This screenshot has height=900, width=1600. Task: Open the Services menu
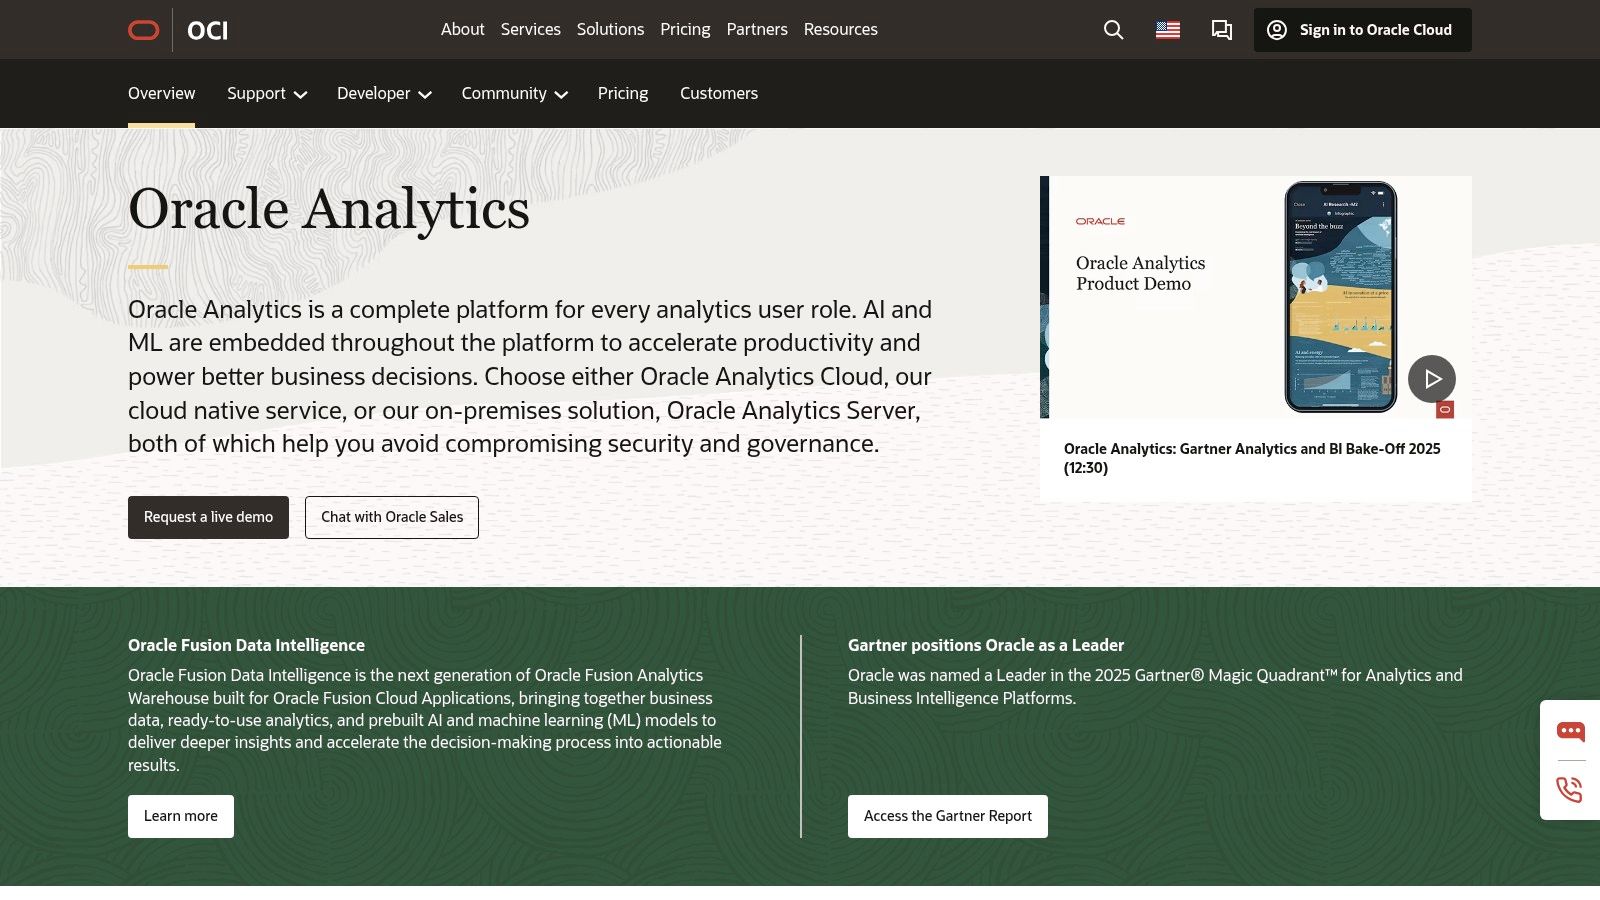[x=530, y=30]
